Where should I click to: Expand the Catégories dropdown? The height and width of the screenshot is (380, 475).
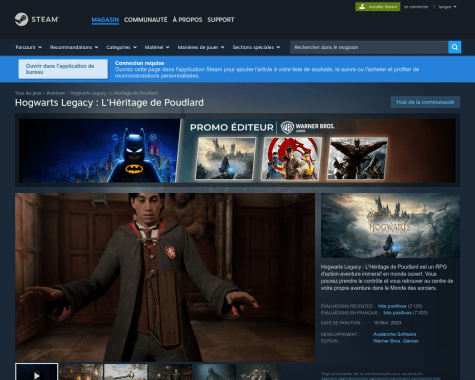click(121, 47)
